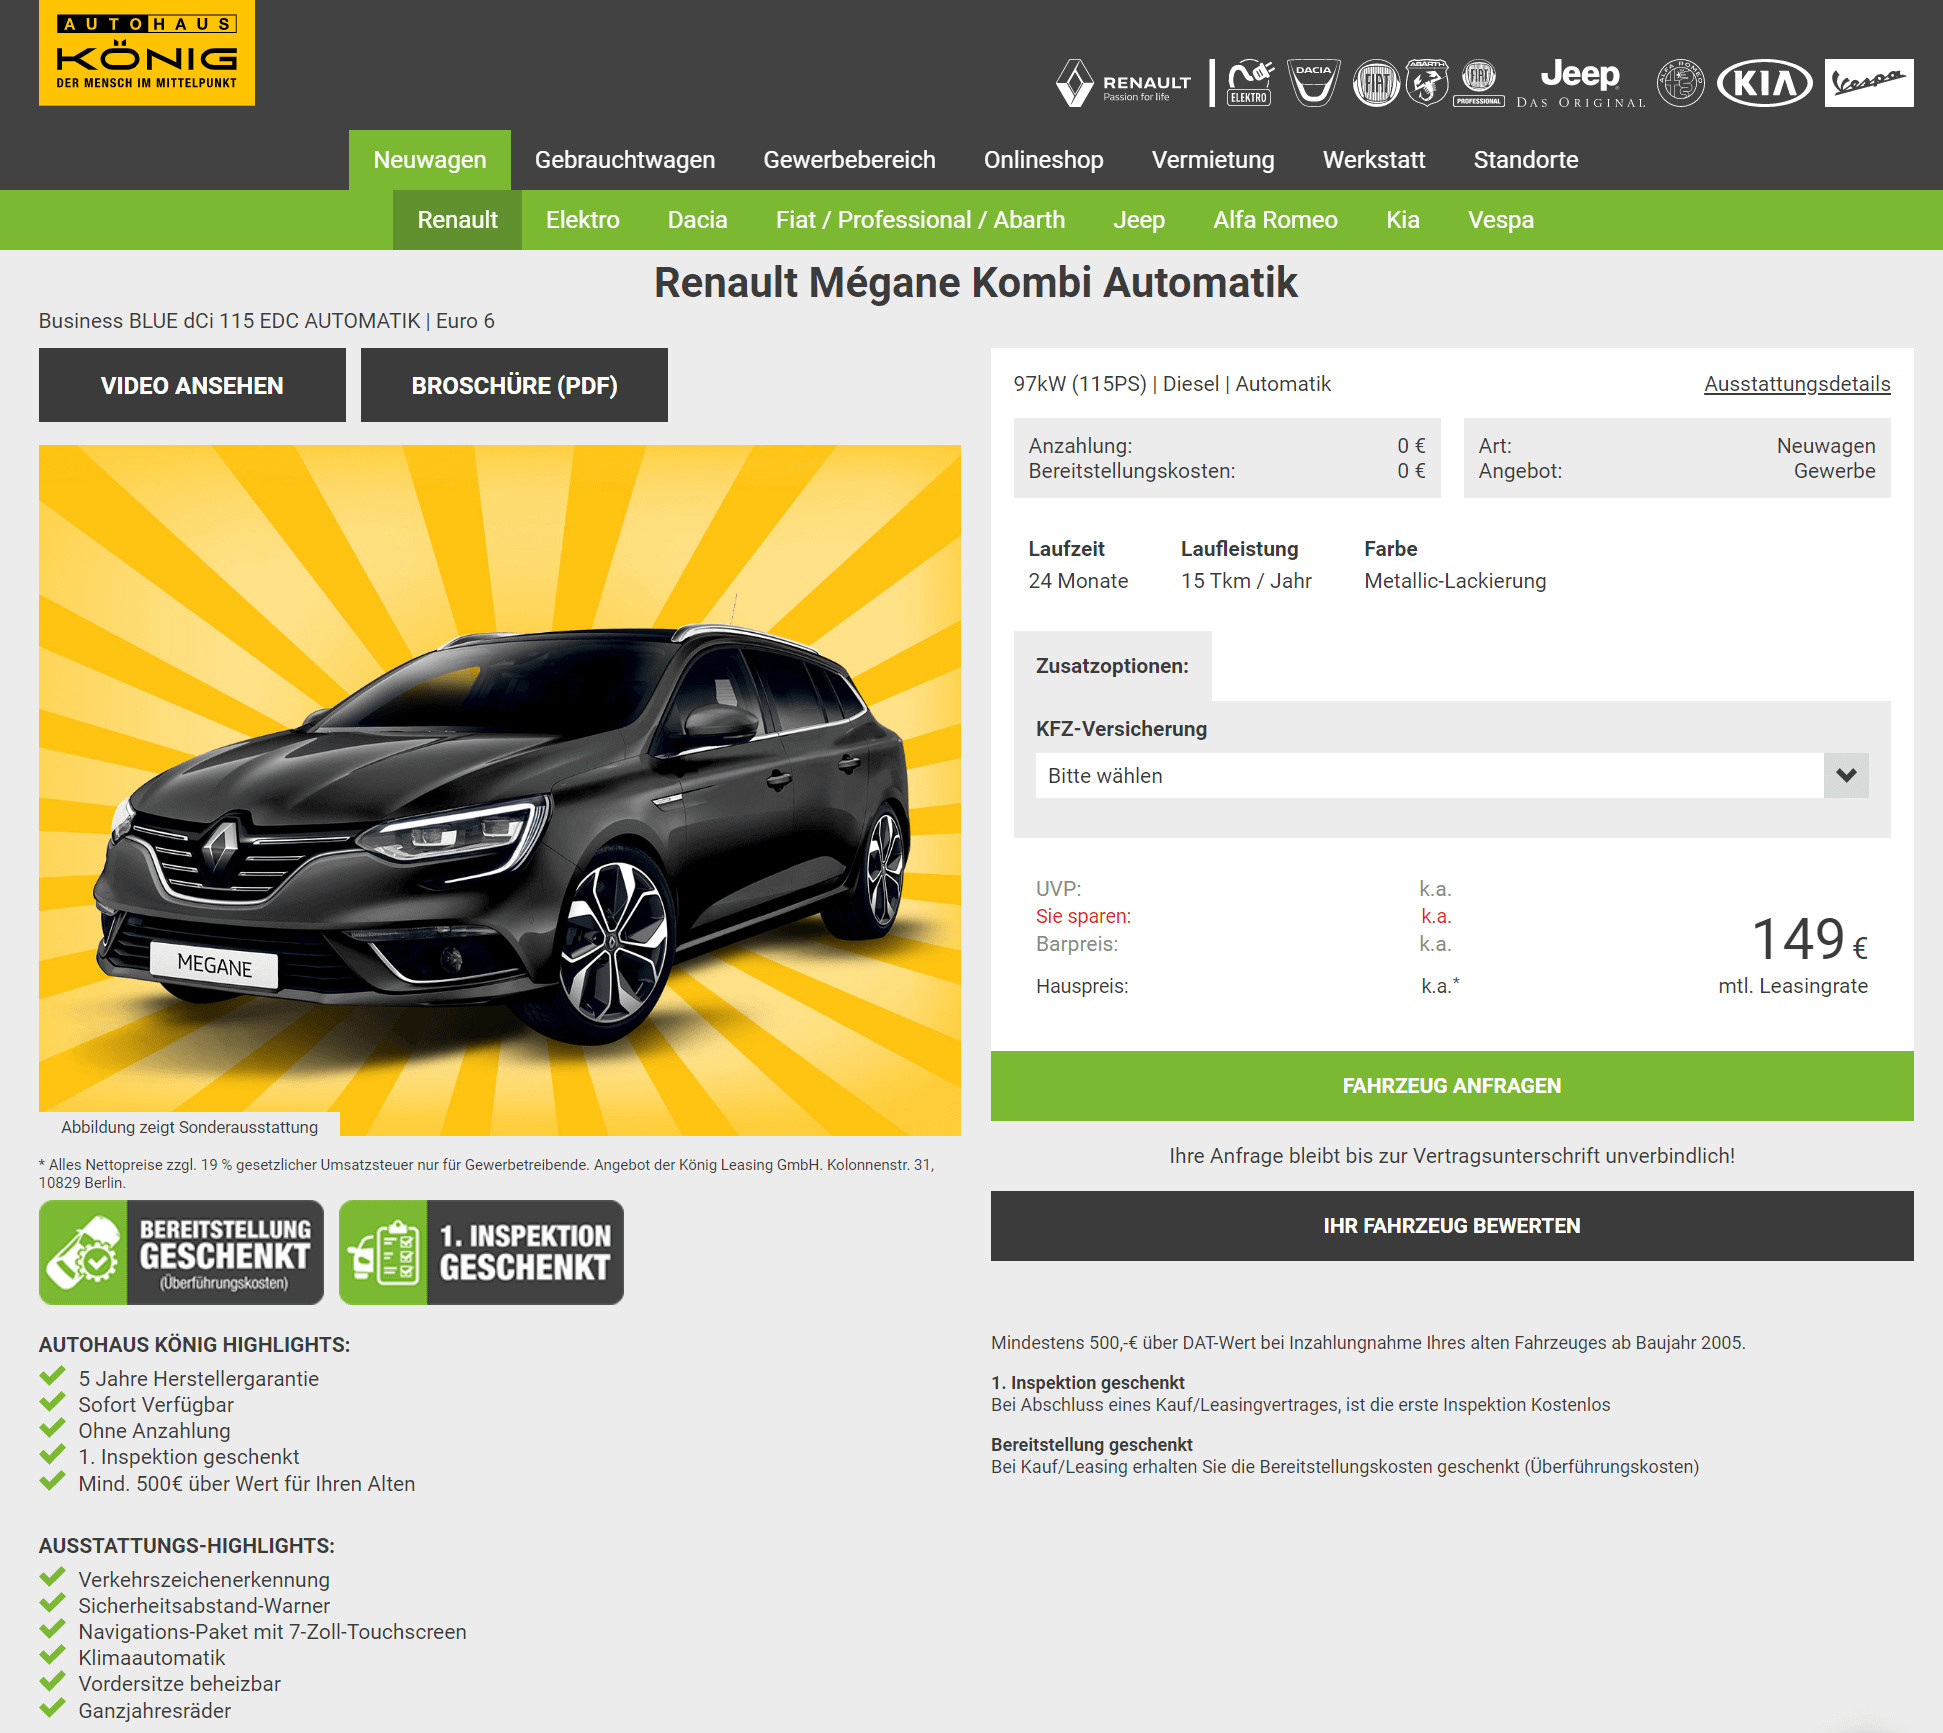Click 'Klimaautomatik' feature text
Screen dimensions: 1943x1733
click(x=152, y=1658)
